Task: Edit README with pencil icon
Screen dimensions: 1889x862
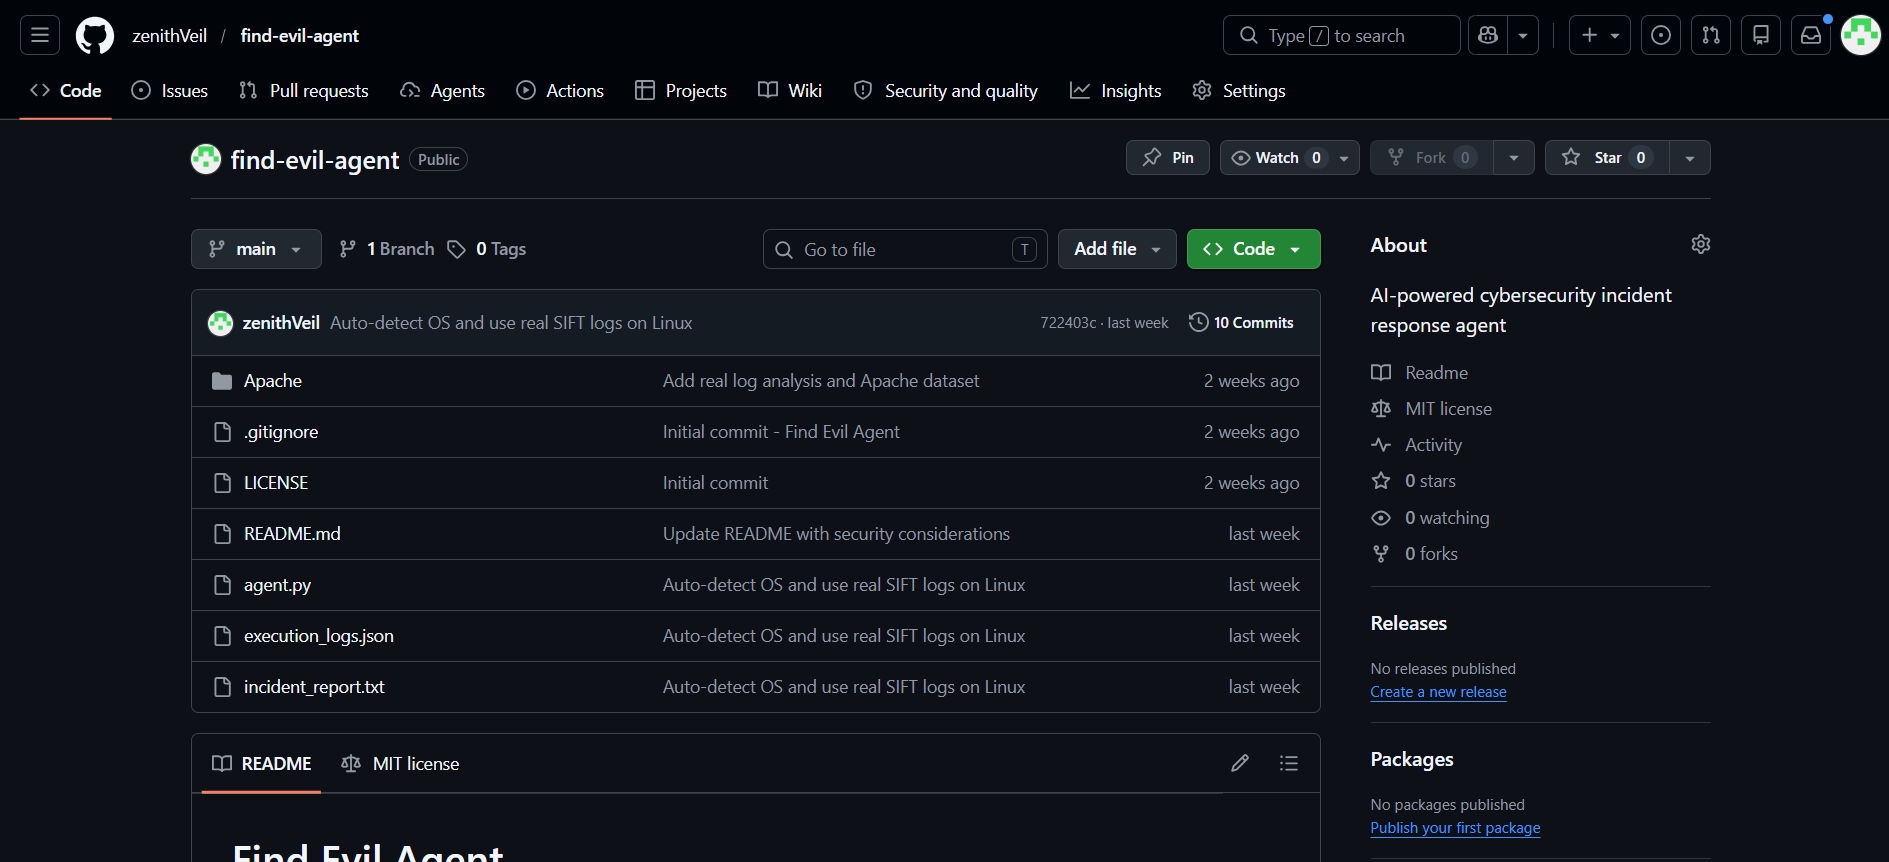Action: pos(1240,763)
